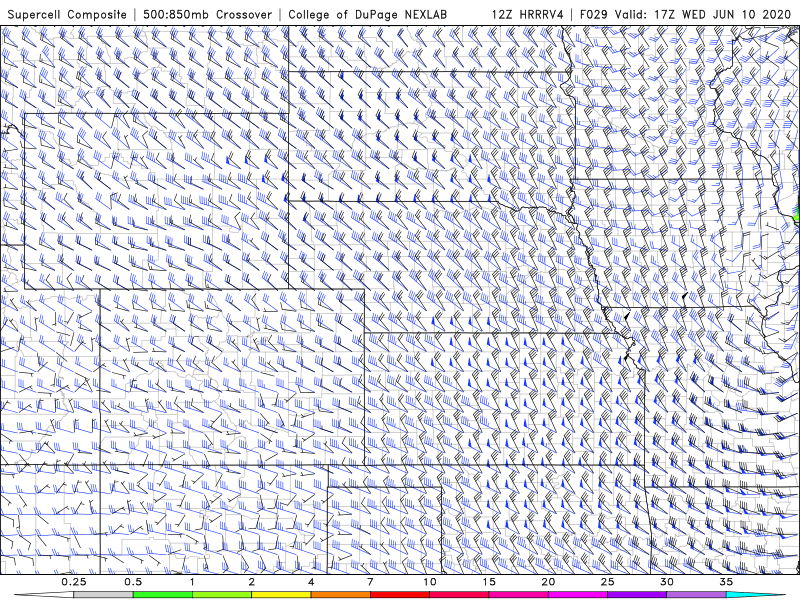The image size is (800, 600).
Task: Select the lavender 30–35 legend segment
Action: click(696, 595)
